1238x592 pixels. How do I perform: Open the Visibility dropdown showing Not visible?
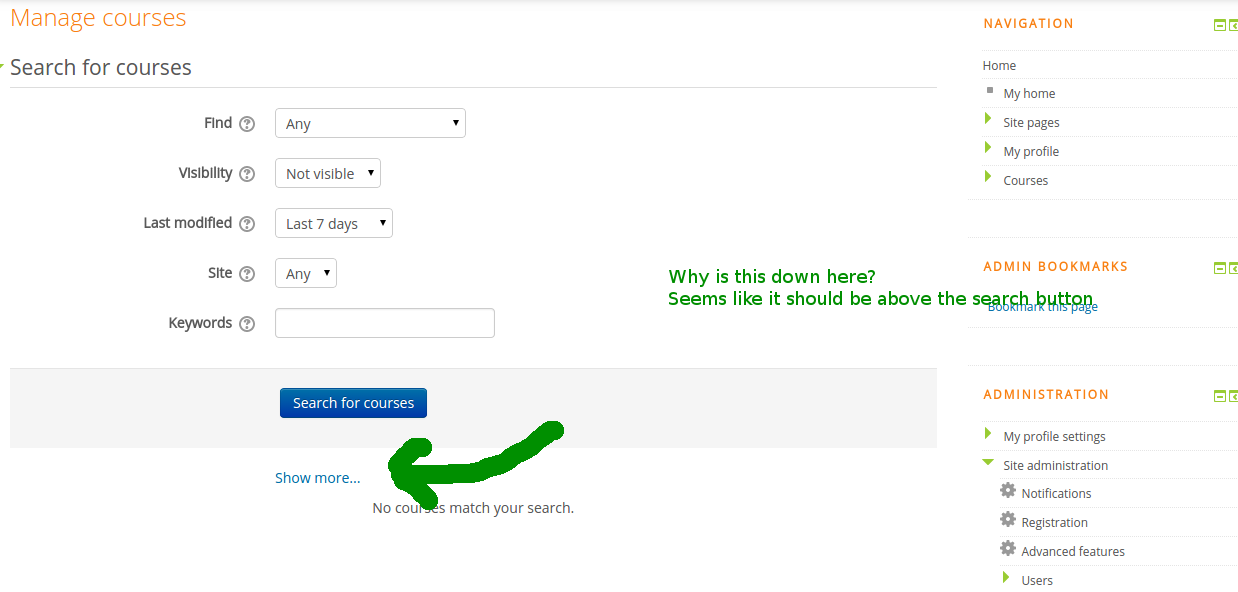[328, 173]
